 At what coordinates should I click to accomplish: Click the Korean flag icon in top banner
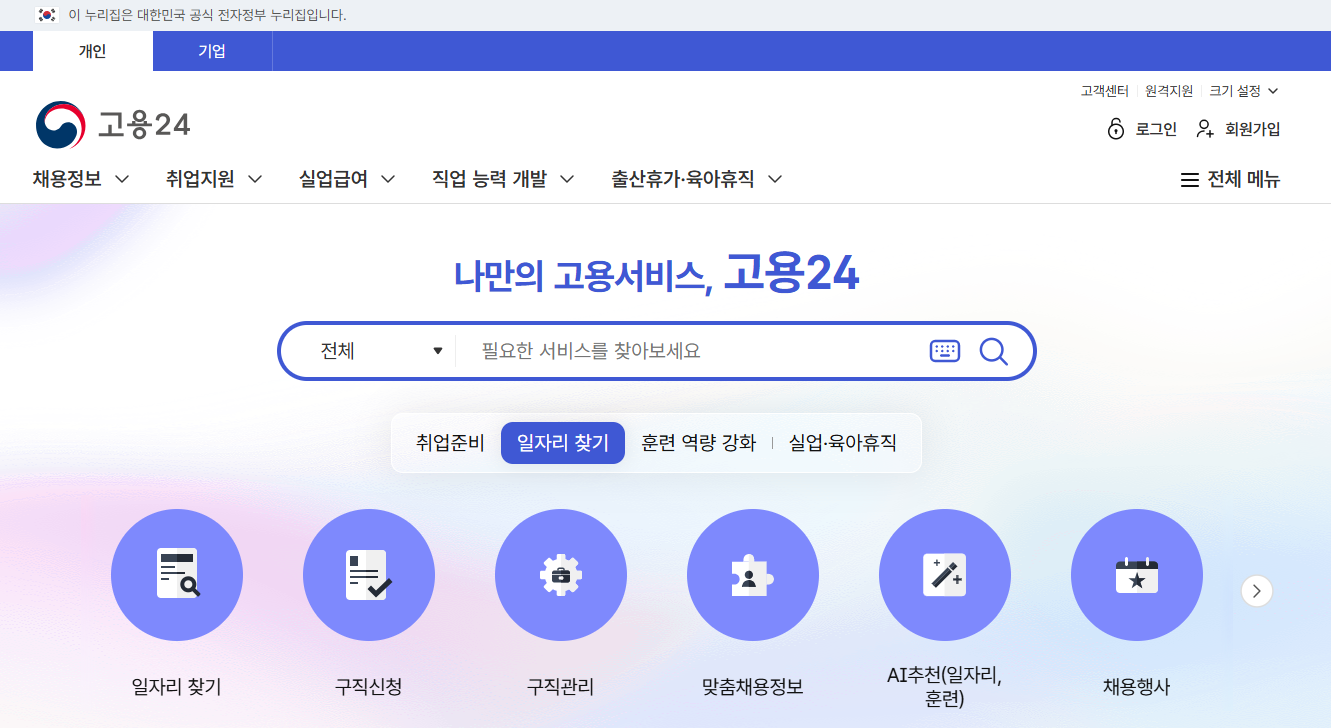tap(46, 15)
